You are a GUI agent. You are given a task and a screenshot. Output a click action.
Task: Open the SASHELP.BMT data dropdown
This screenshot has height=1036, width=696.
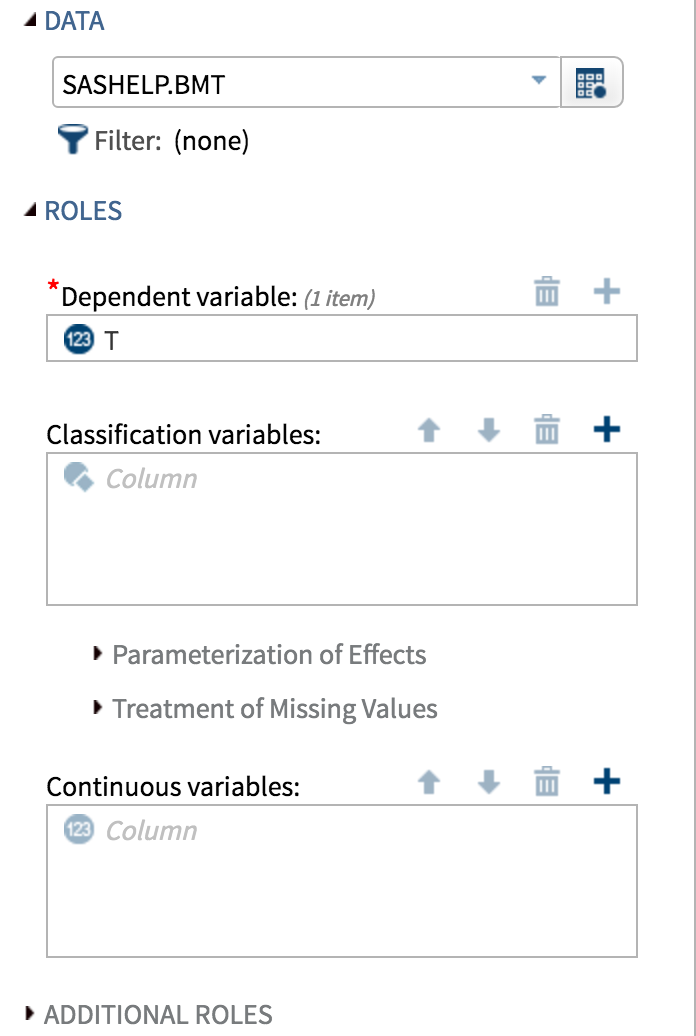tap(539, 80)
